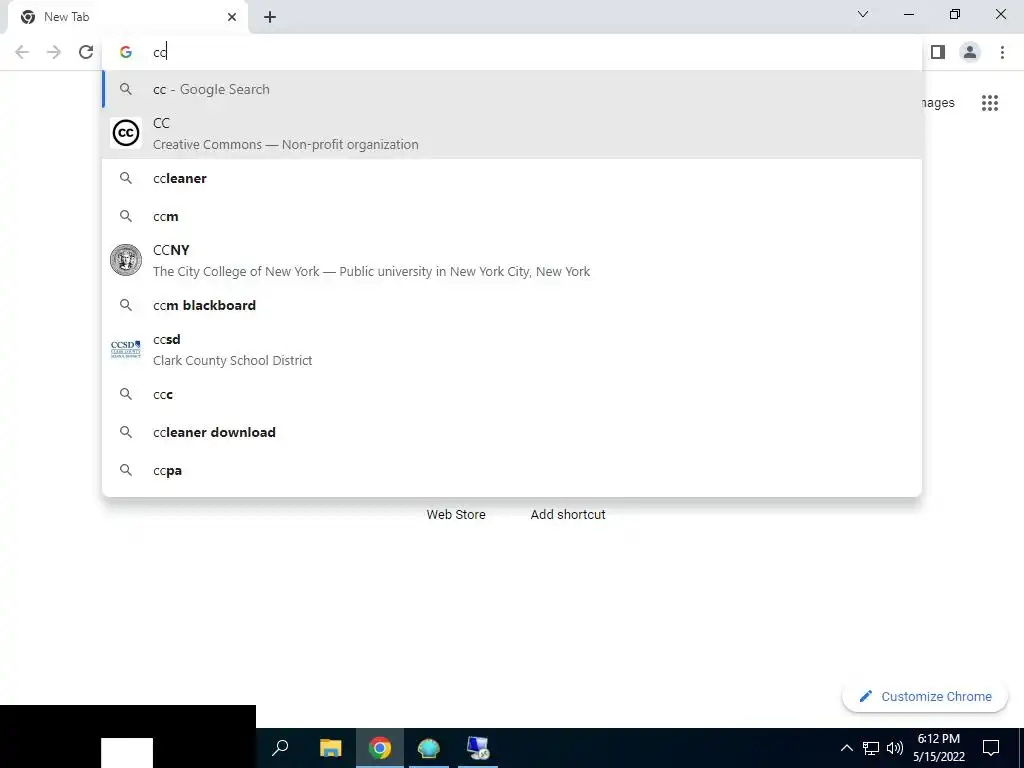The image size is (1024, 768).
Task: Select the 'cc - Google Search' suggestion
Action: [512, 89]
